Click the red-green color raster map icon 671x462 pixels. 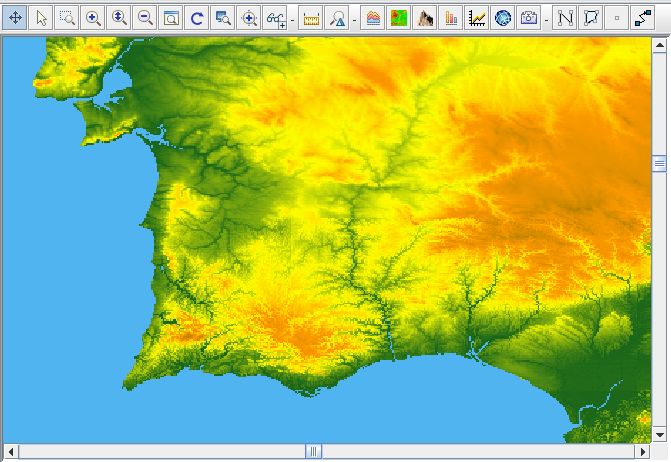pyautogui.click(x=399, y=18)
